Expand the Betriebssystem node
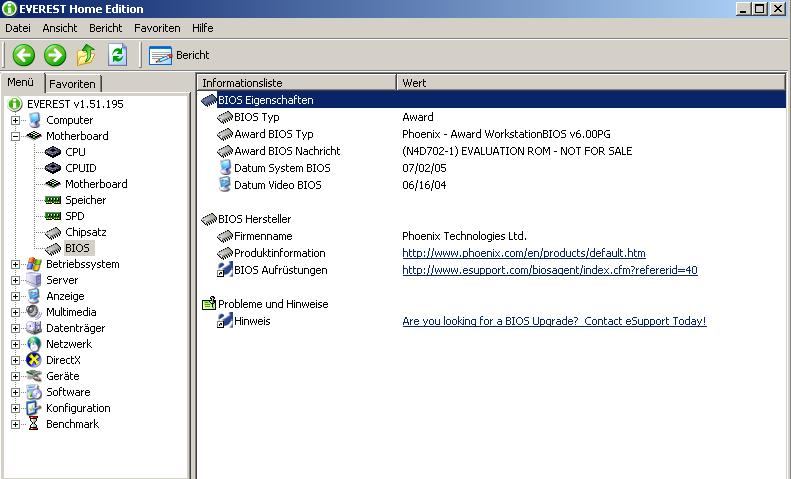The image size is (791, 479). coord(15,264)
